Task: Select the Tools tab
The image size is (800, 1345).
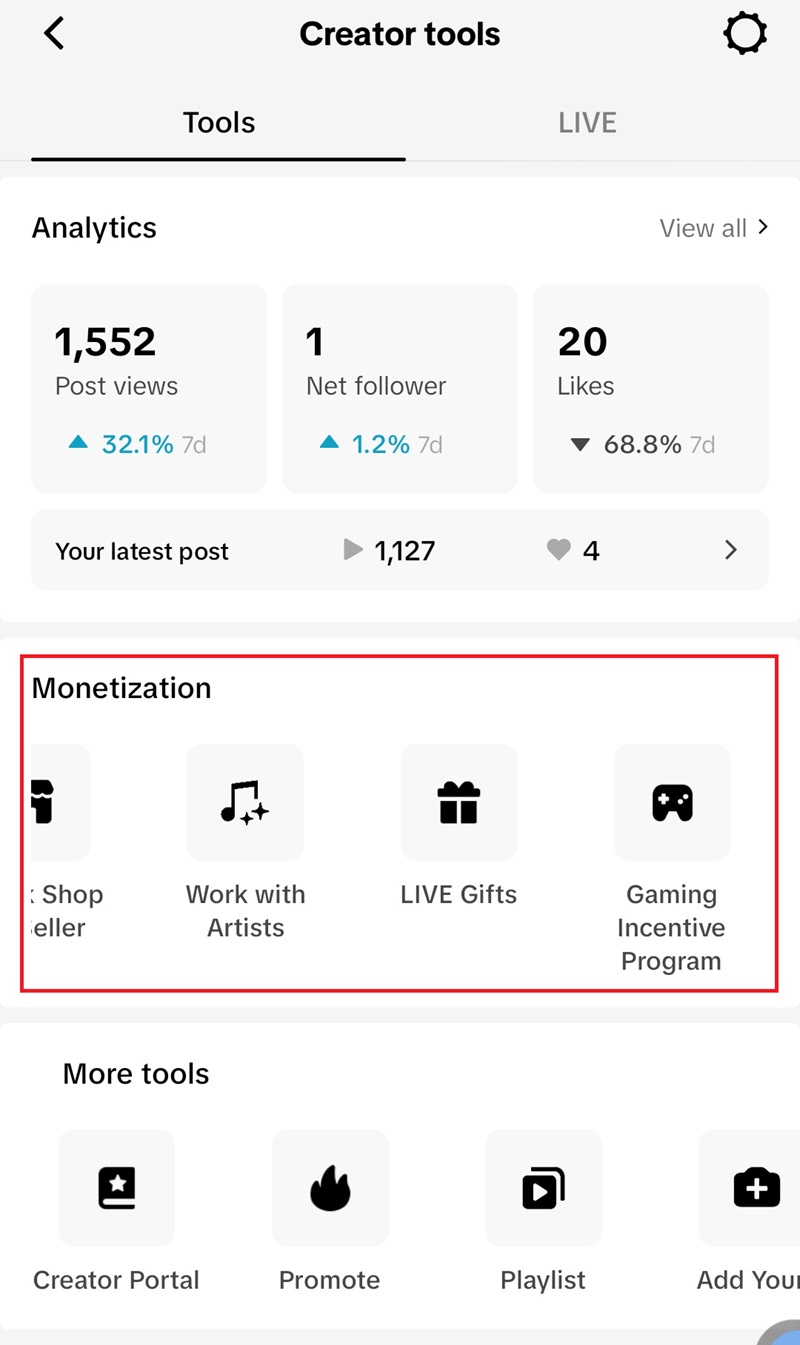Action: point(219,123)
